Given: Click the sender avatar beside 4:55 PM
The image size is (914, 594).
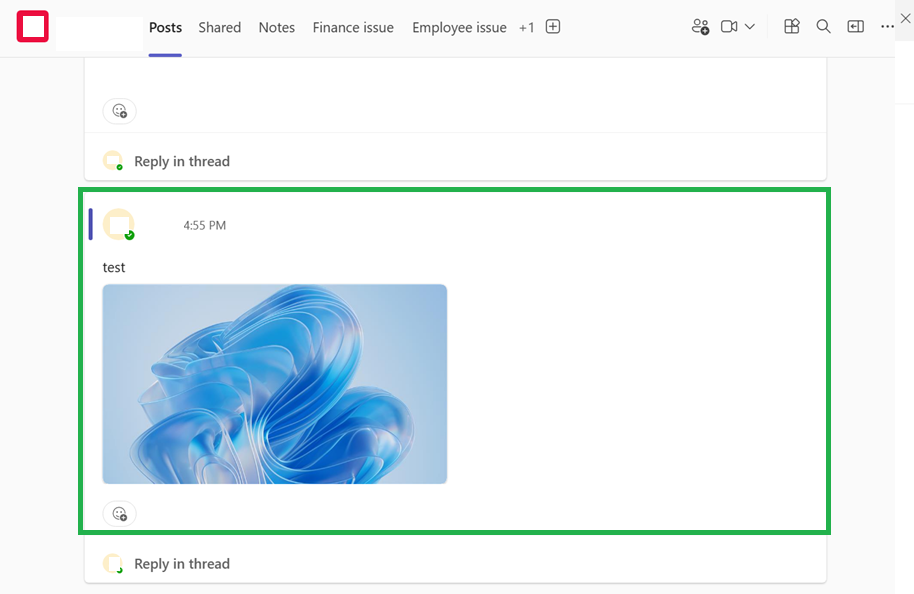Looking at the screenshot, I should click(119, 224).
